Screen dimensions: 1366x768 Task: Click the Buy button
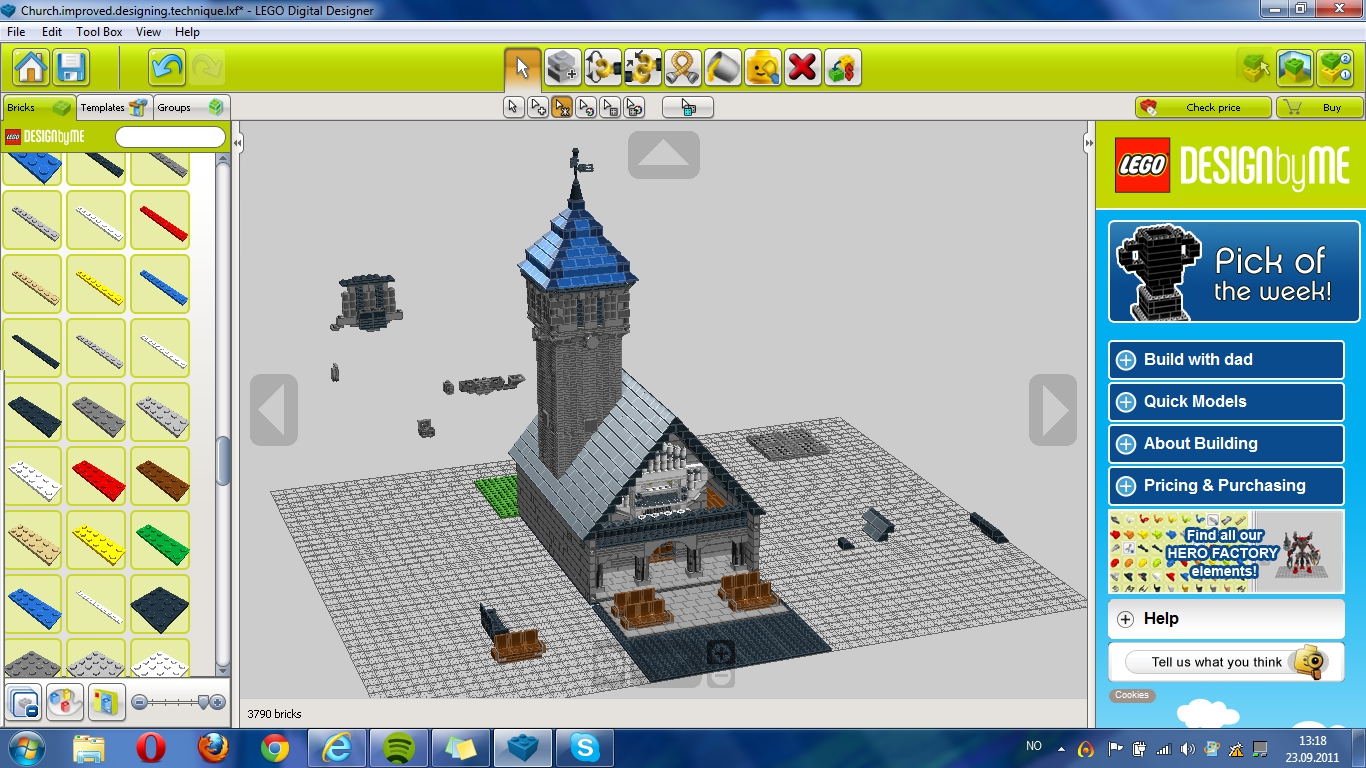(1320, 107)
